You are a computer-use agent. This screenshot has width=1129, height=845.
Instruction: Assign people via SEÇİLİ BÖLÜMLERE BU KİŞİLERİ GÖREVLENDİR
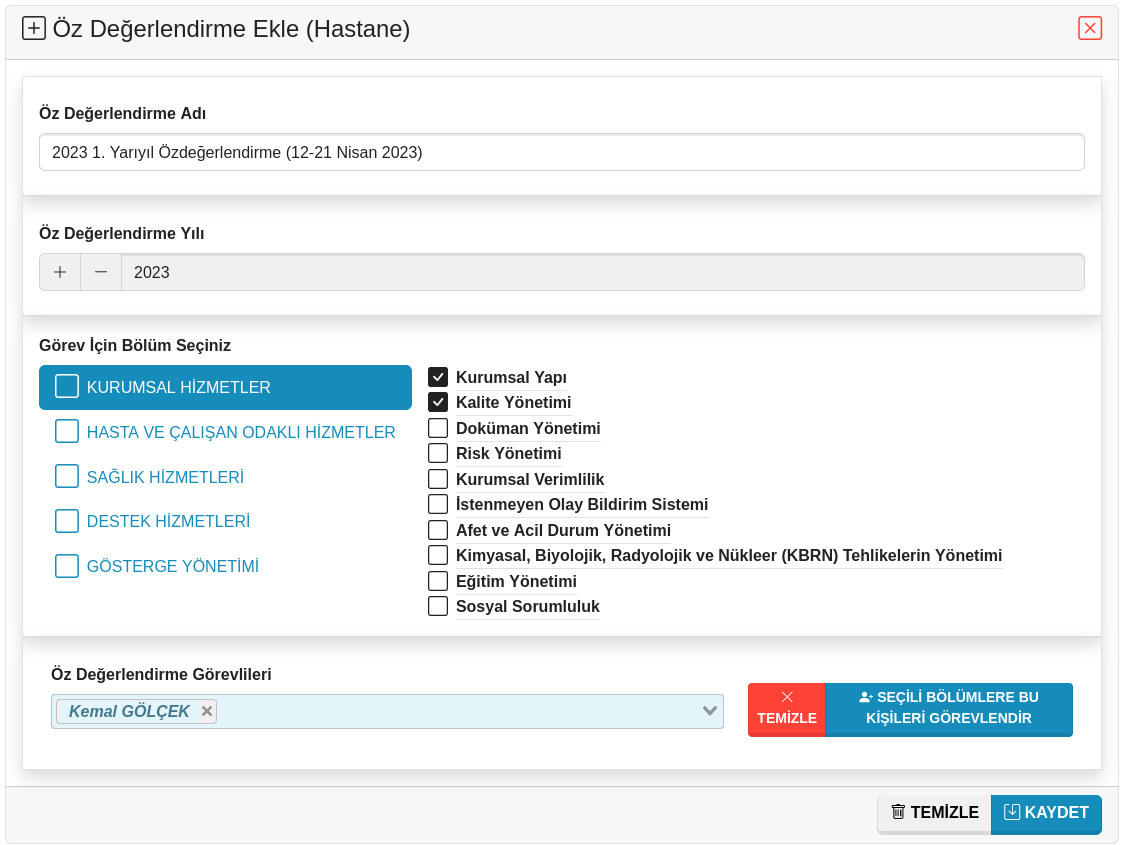click(948, 709)
